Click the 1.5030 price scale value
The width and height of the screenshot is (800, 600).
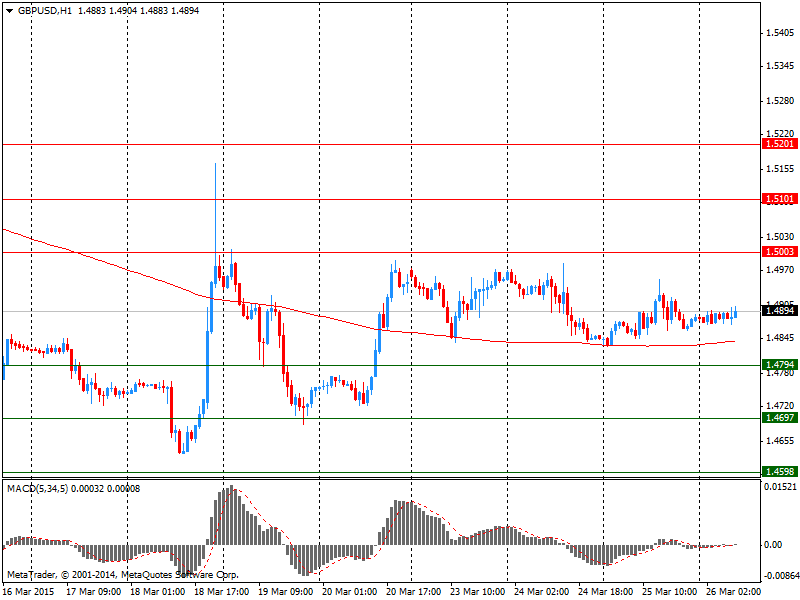pos(780,237)
